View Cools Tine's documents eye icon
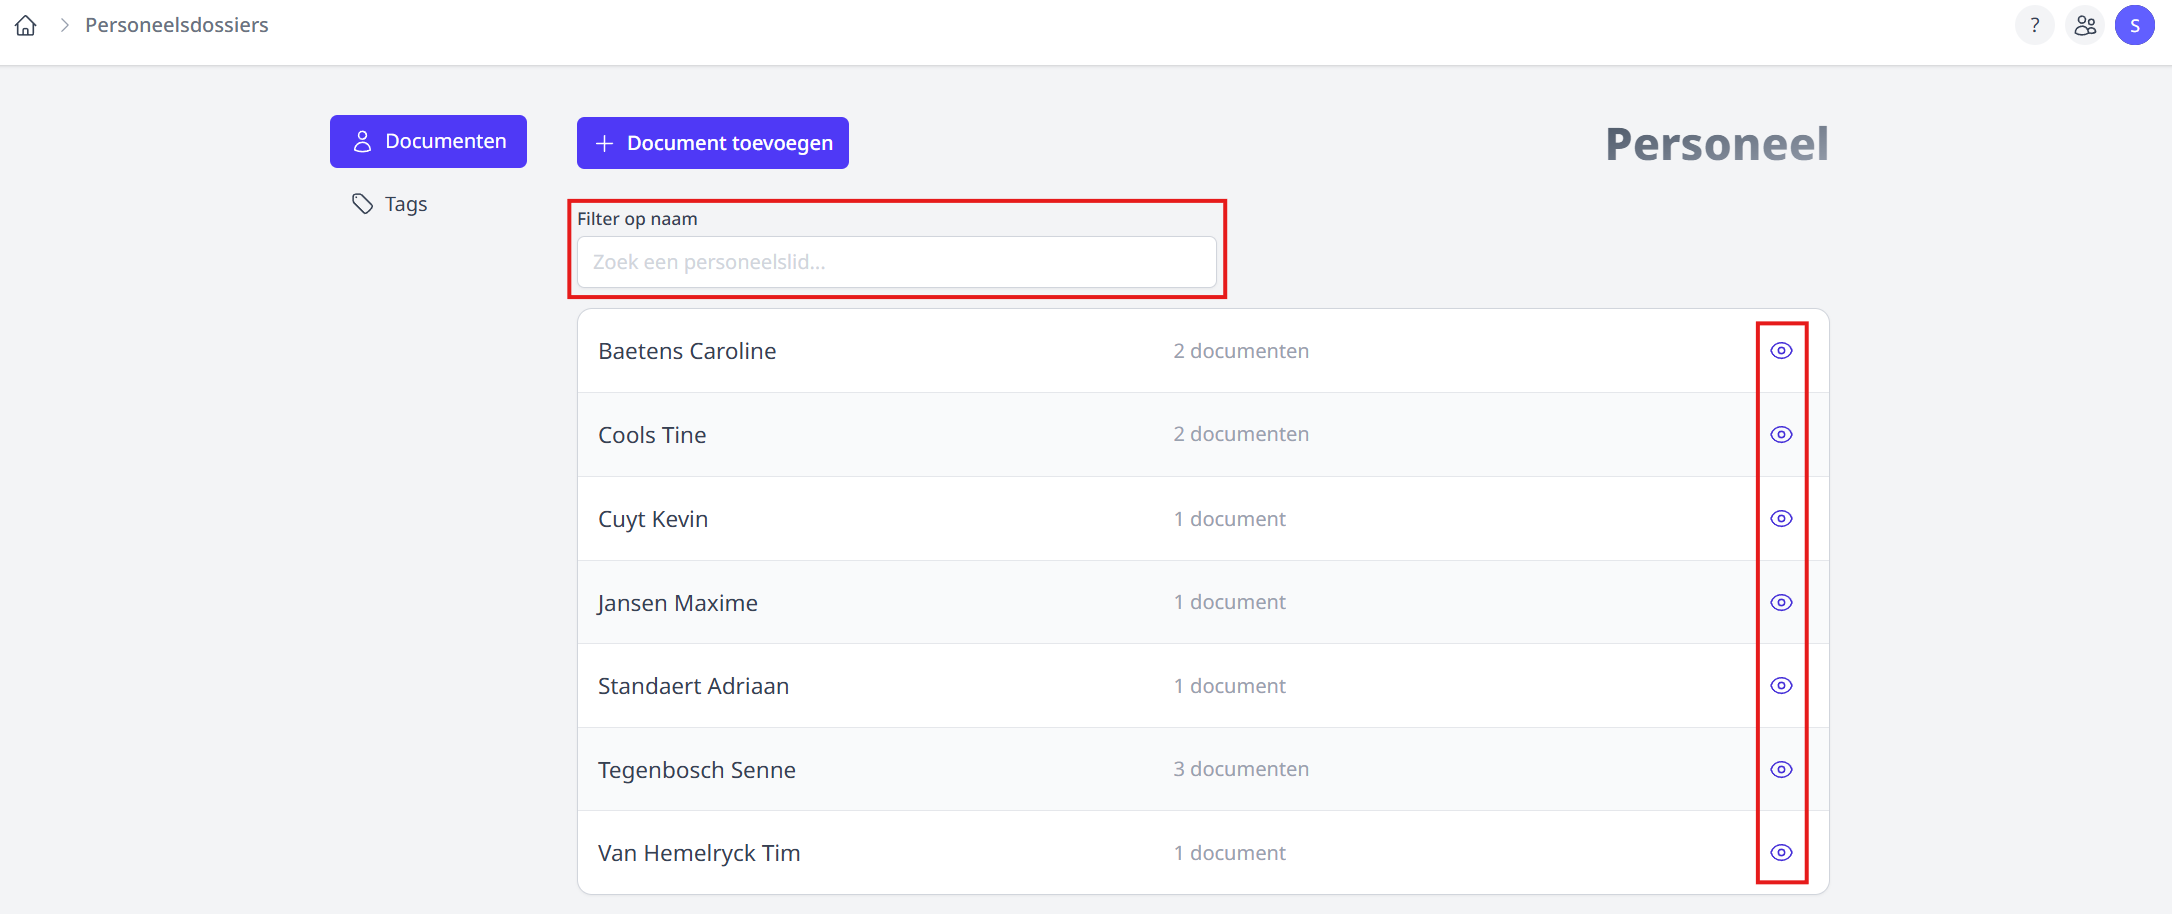Image resolution: width=2172 pixels, height=914 pixels. pos(1781,435)
